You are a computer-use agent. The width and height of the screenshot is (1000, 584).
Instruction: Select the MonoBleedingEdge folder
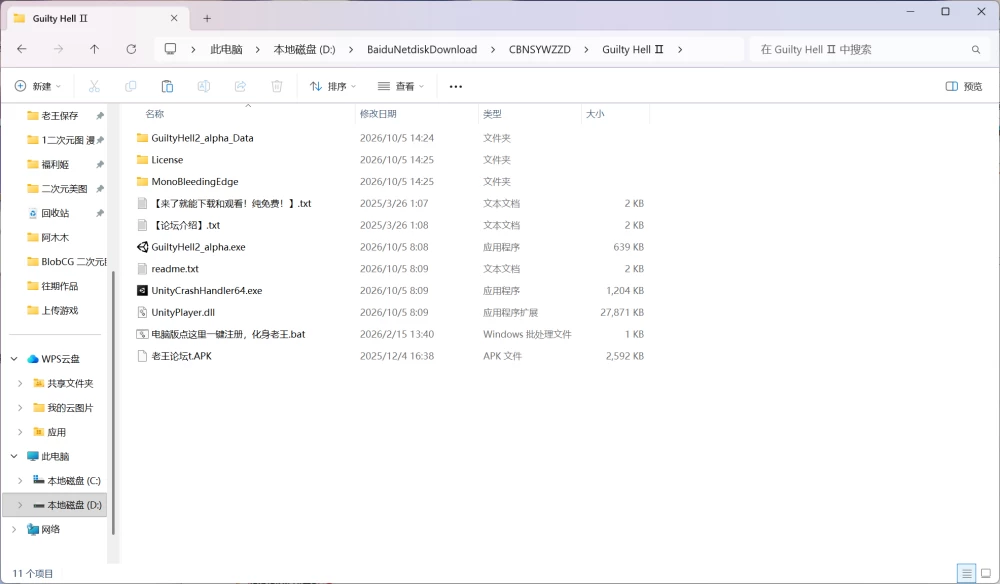coord(195,182)
